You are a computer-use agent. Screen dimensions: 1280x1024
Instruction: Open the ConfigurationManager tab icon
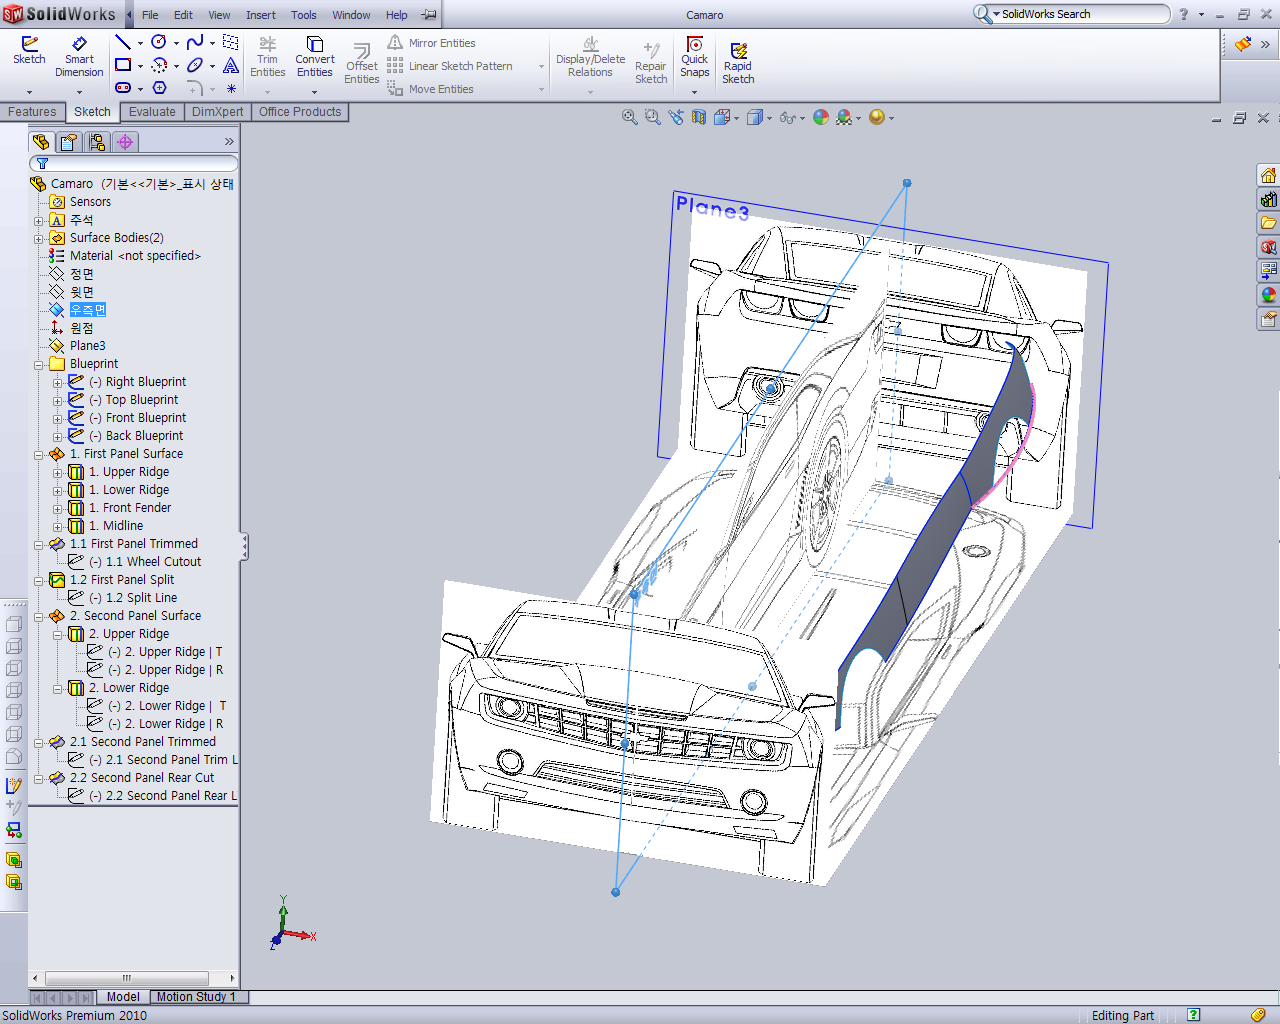(97, 142)
